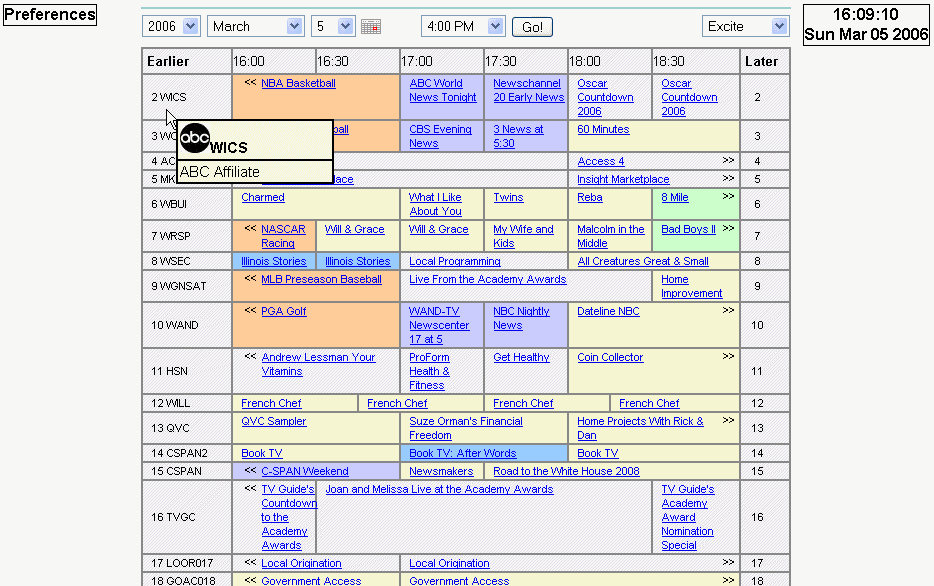This screenshot has height=586, width=934.
Task: Open TV Guide's Countdown to the Academy Awards
Action: (x=288, y=517)
